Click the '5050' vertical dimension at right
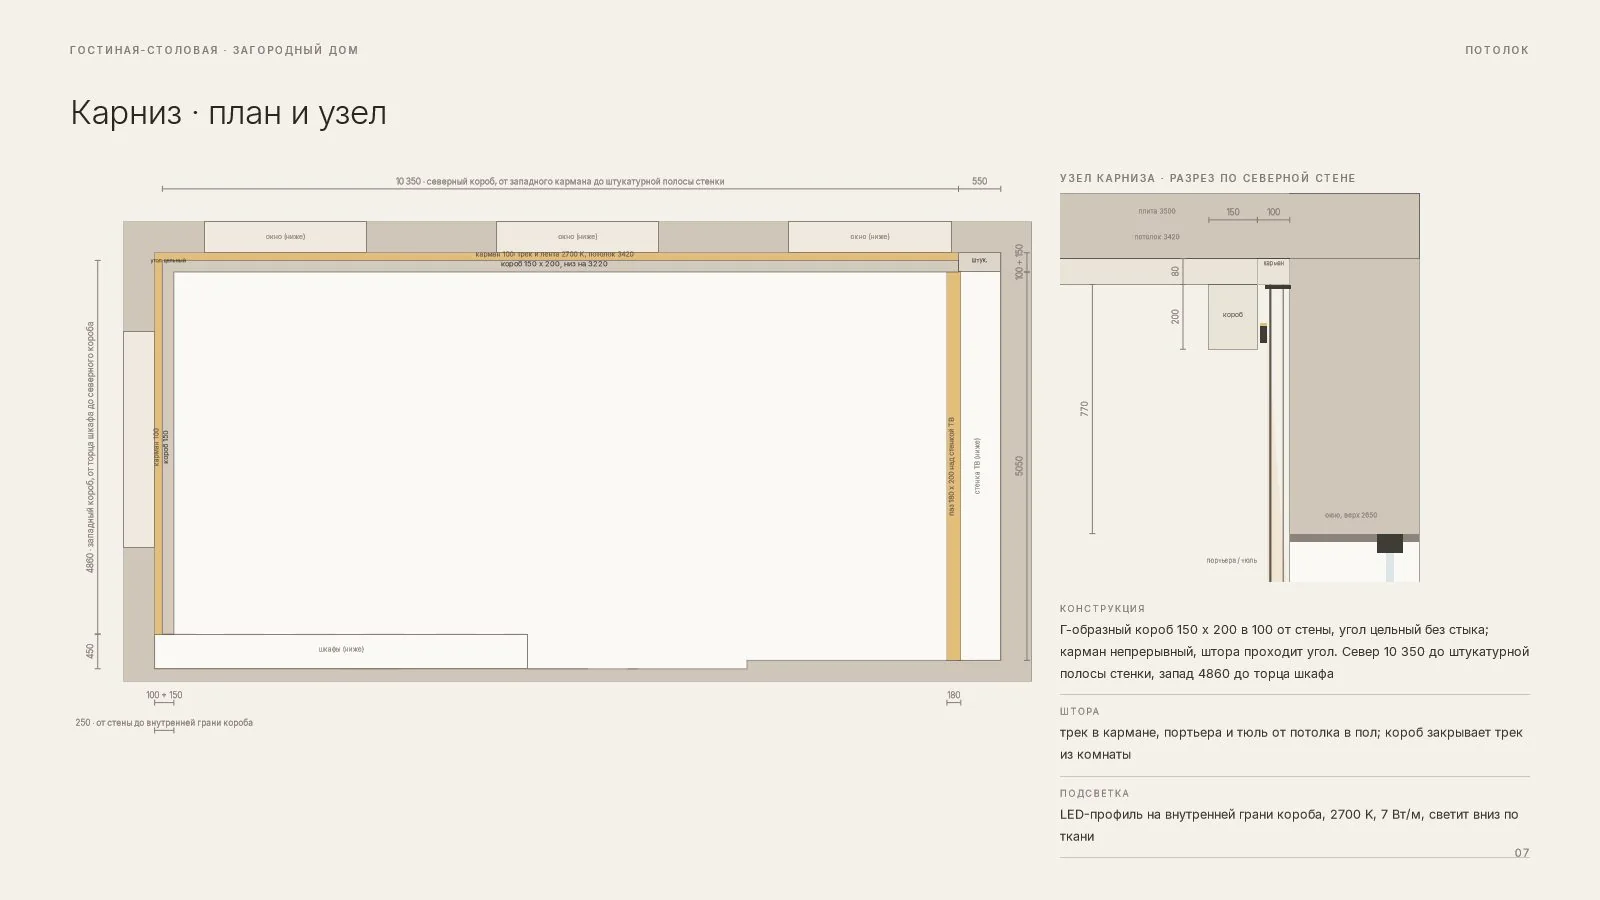The image size is (1600, 900). 1019,466
